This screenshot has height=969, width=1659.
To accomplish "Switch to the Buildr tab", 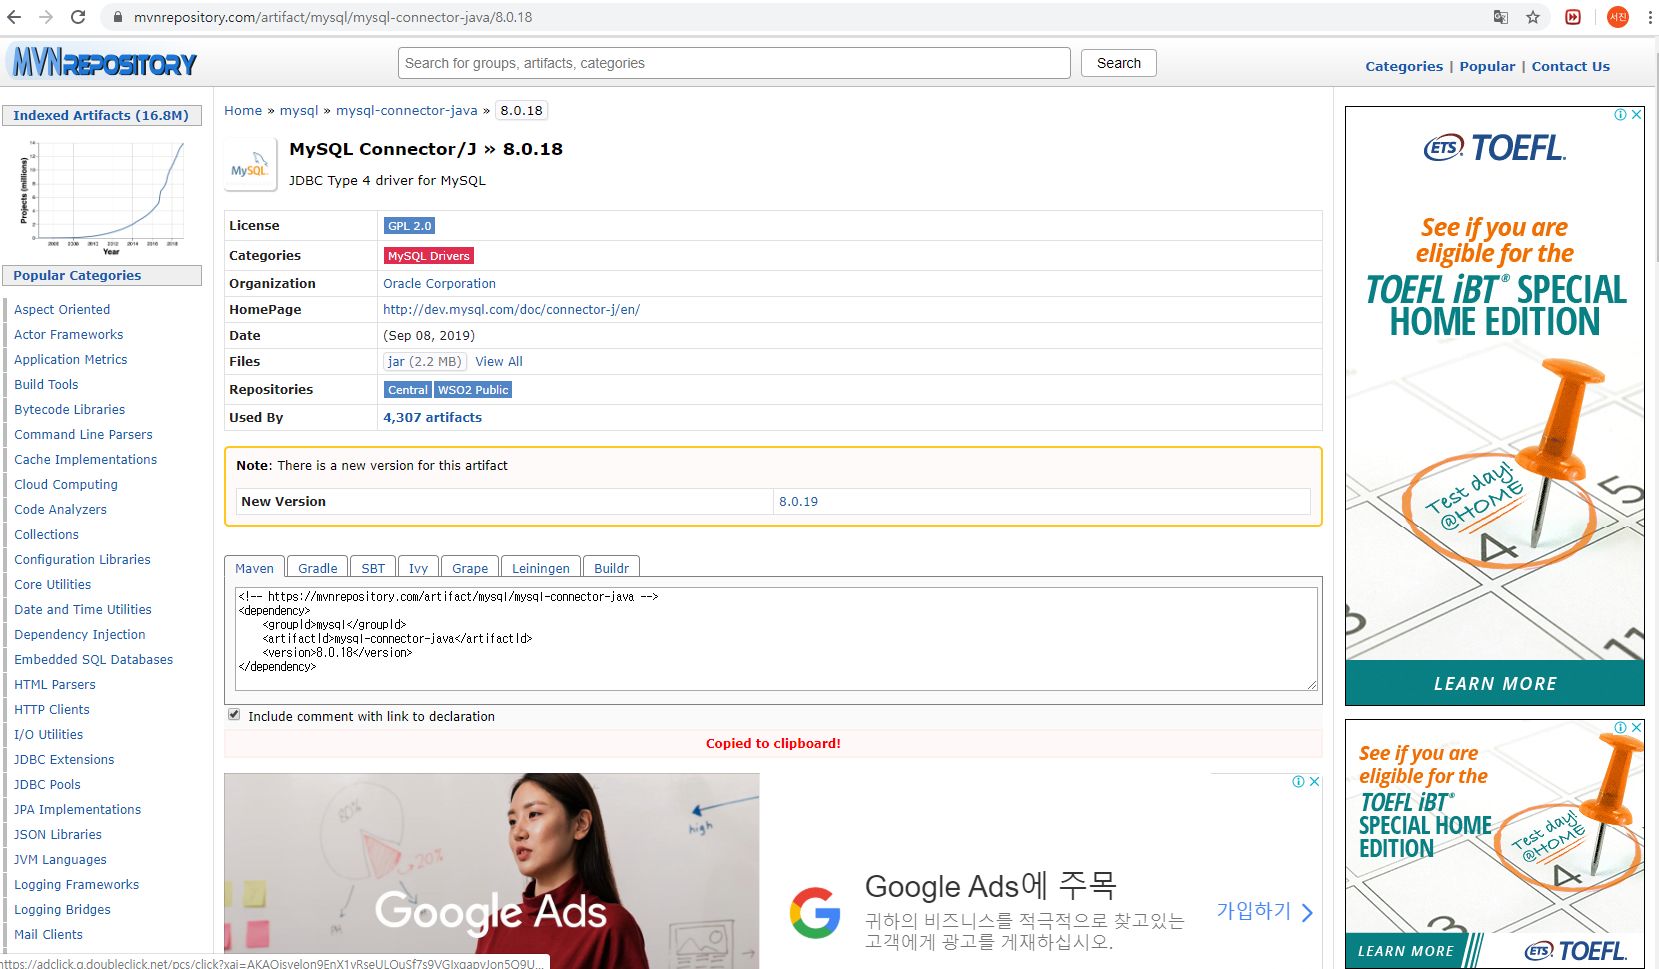I will 611,568.
